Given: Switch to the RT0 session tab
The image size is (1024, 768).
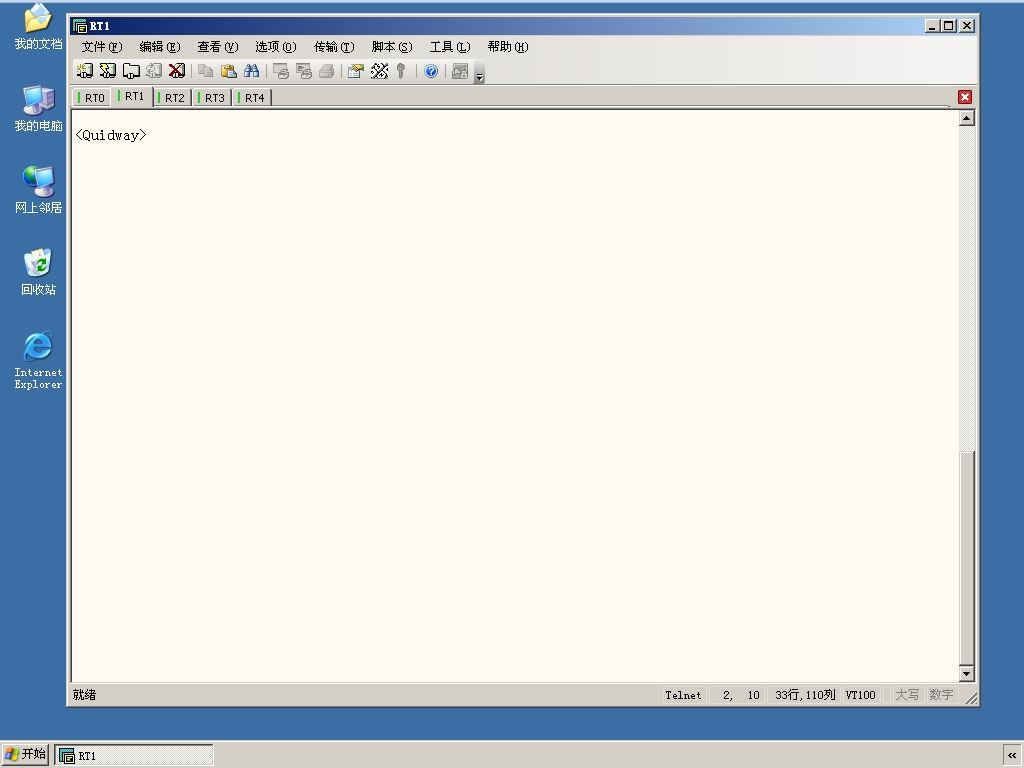Looking at the screenshot, I should tap(91, 98).
